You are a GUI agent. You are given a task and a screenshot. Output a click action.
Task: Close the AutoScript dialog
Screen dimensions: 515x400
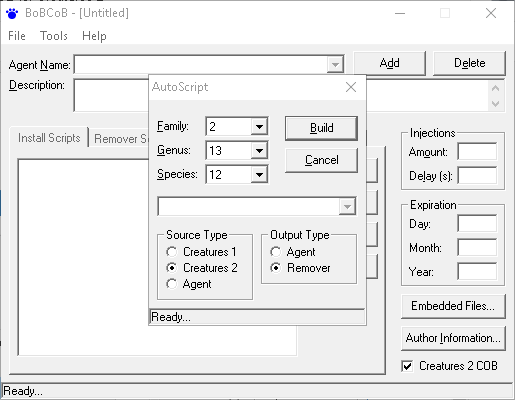[351, 87]
